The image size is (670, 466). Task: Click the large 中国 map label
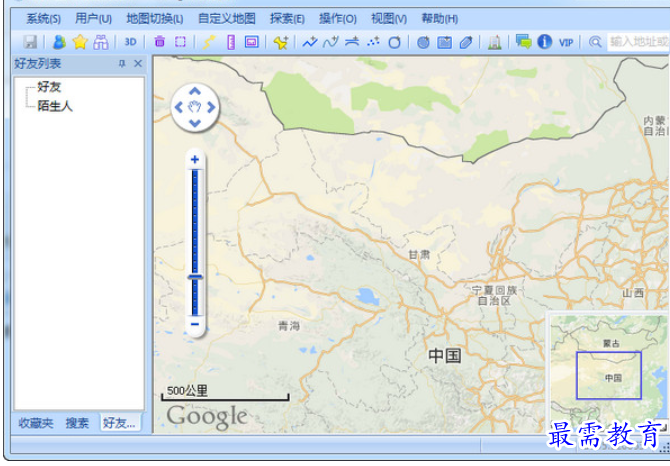point(445,355)
